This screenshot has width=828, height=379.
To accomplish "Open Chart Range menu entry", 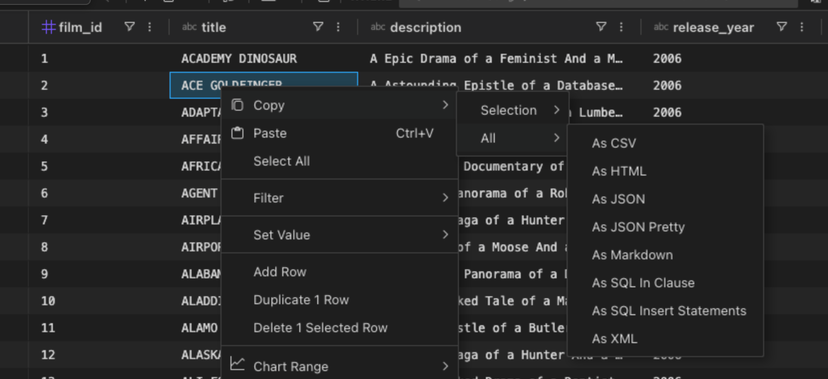I will pos(340,366).
